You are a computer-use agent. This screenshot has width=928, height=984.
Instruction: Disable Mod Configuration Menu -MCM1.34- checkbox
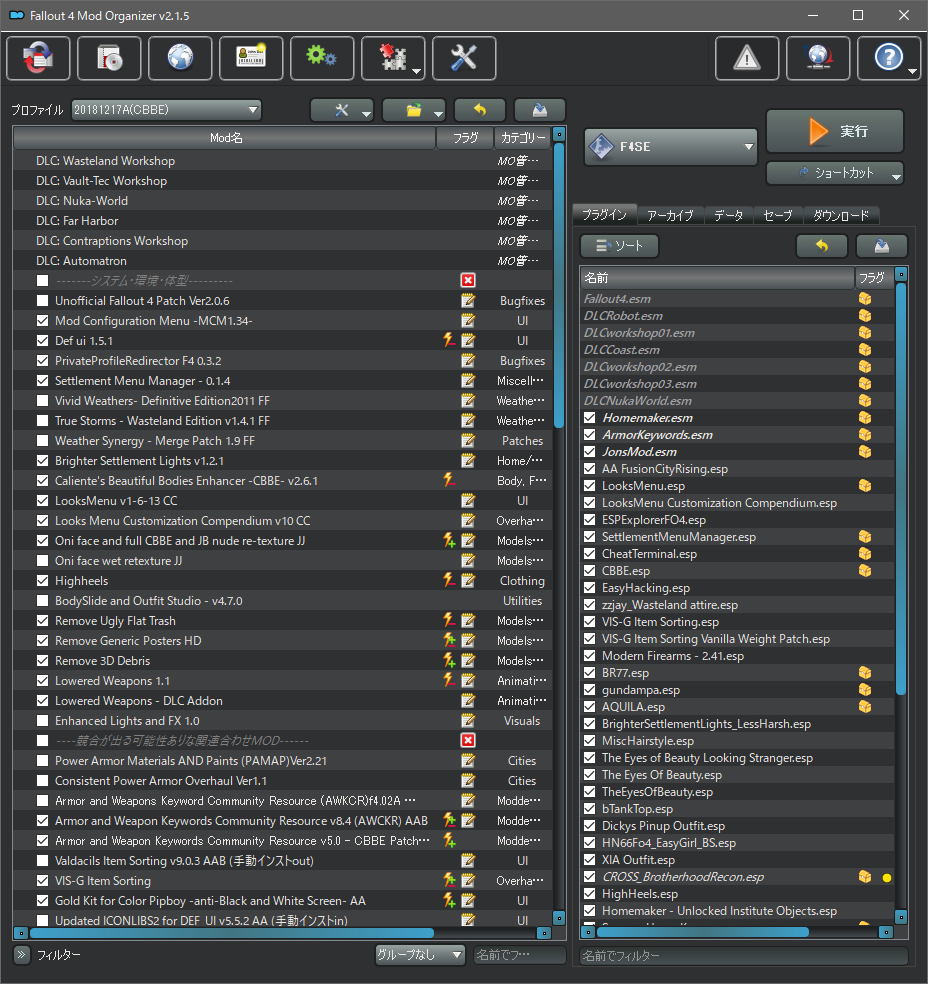click(43, 321)
